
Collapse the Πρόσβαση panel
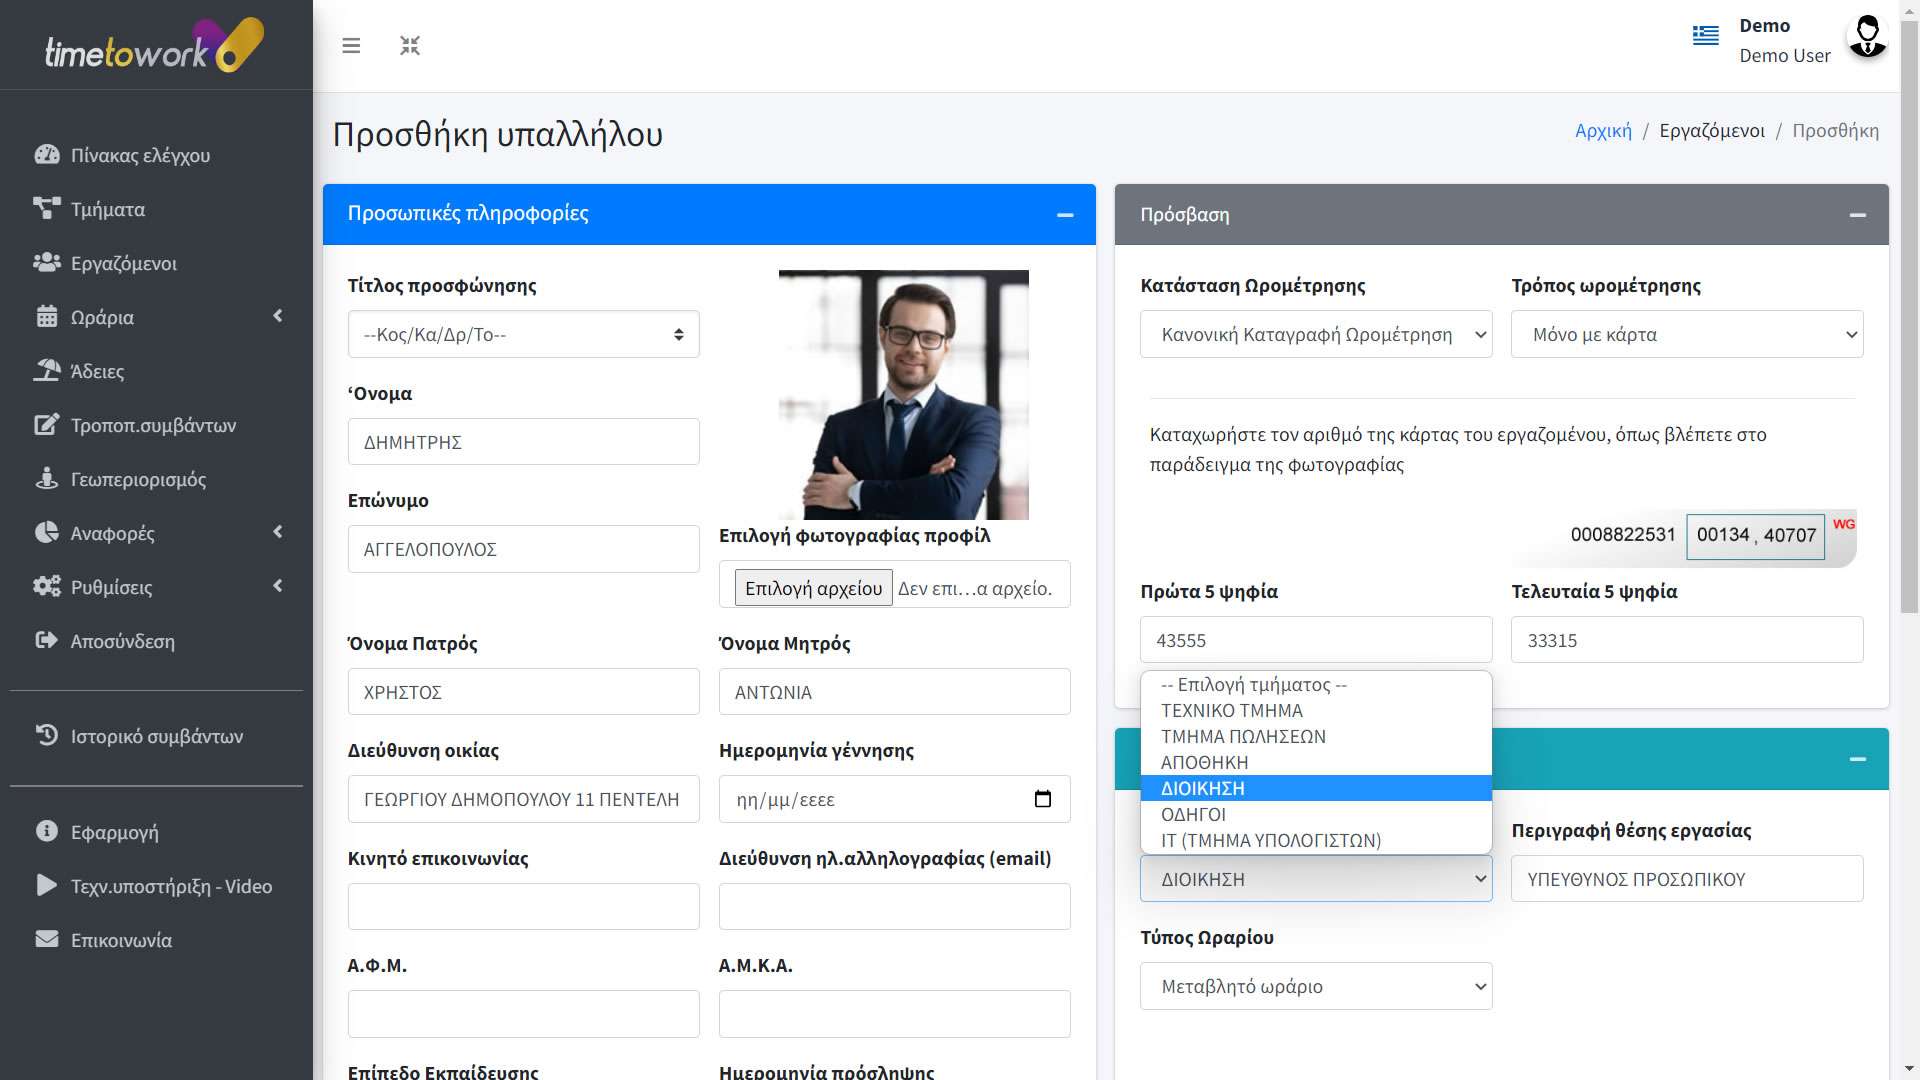(1857, 215)
